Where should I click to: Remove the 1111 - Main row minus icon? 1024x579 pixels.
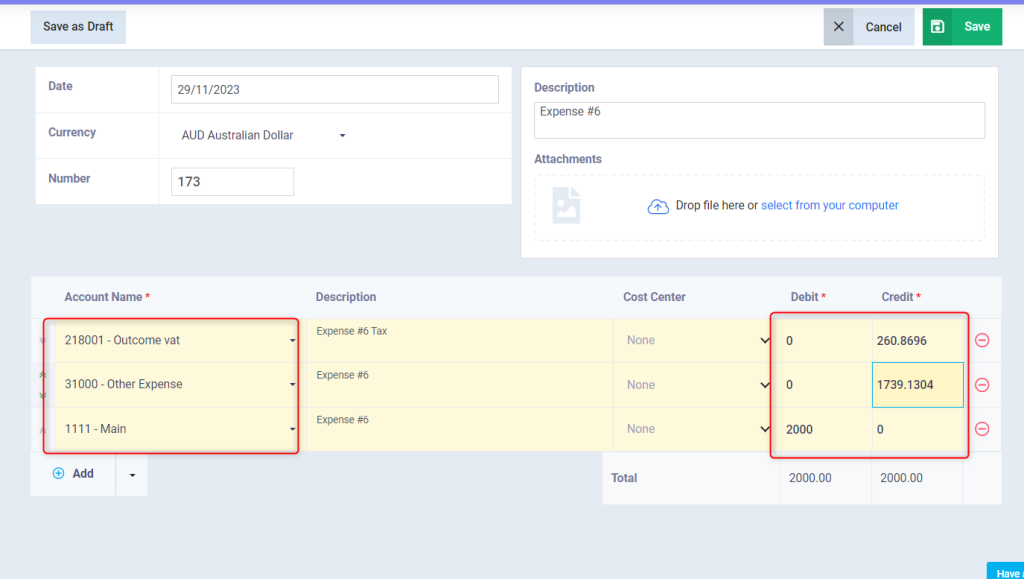(982, 429)
